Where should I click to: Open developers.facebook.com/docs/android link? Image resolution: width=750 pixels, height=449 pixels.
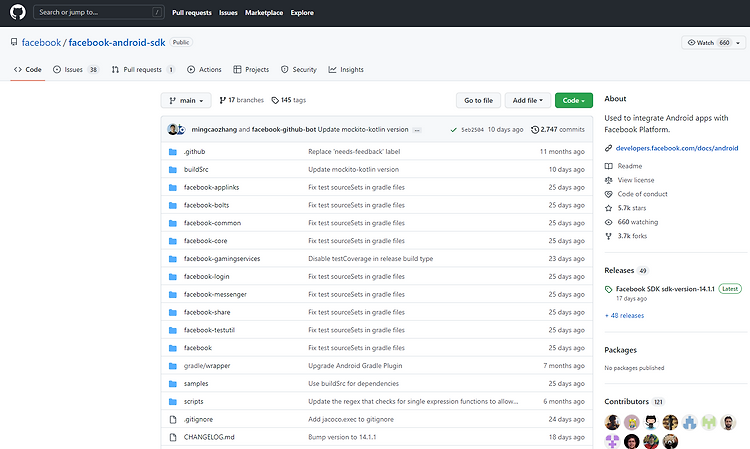point(677,148)
